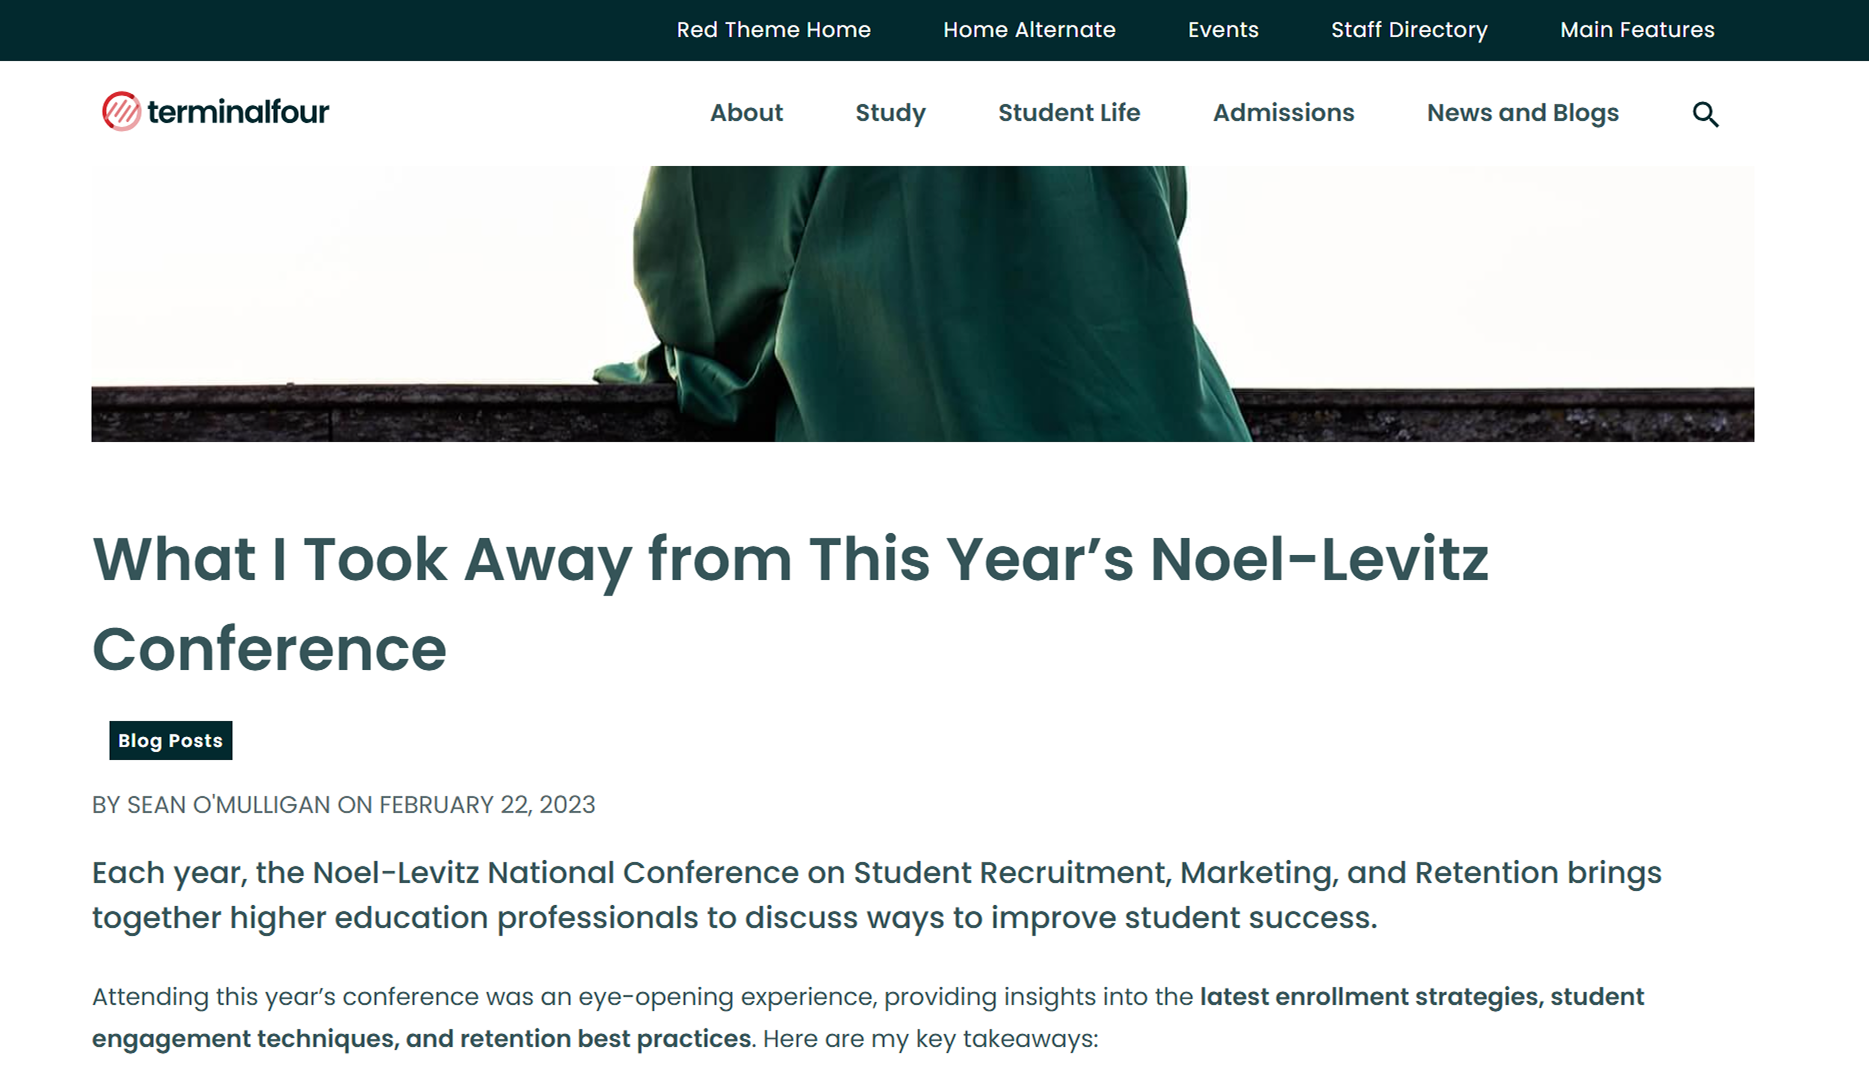Click the February 22, 2023 date
The width and height of the screenshot is (1869, 1080).
click(x=487, y=805)
